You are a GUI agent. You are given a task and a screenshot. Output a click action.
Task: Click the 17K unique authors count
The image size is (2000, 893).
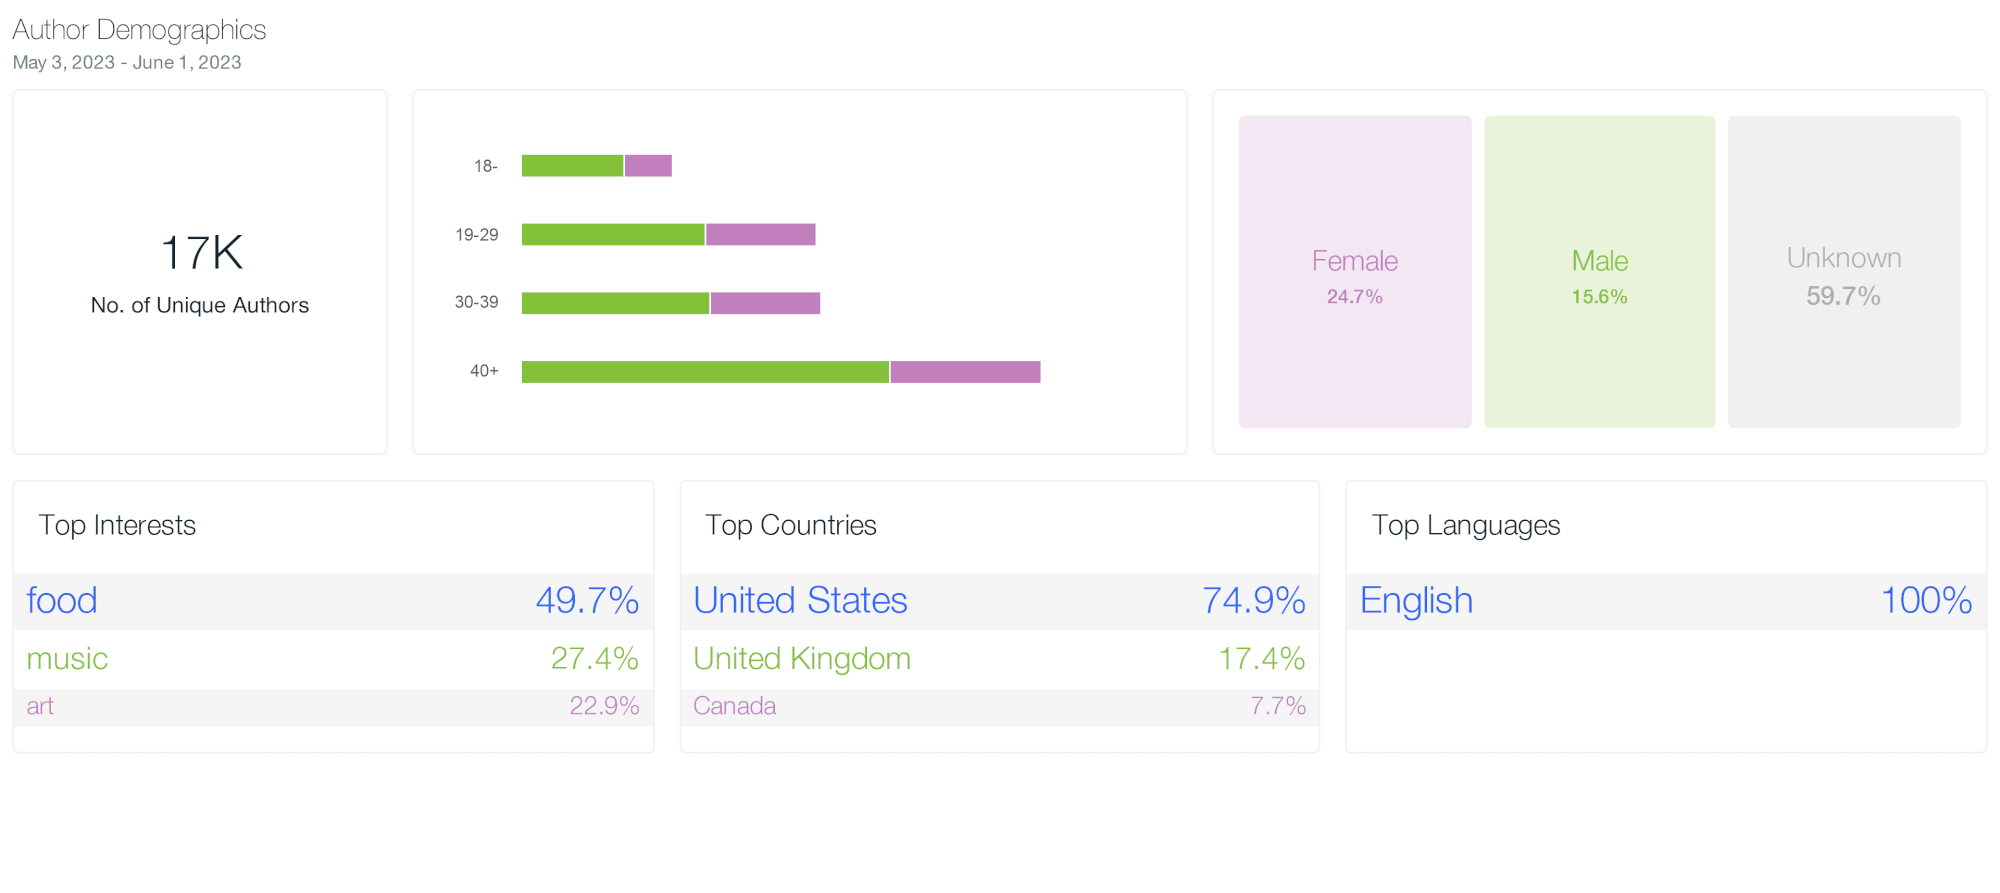(x=201, y=253)
